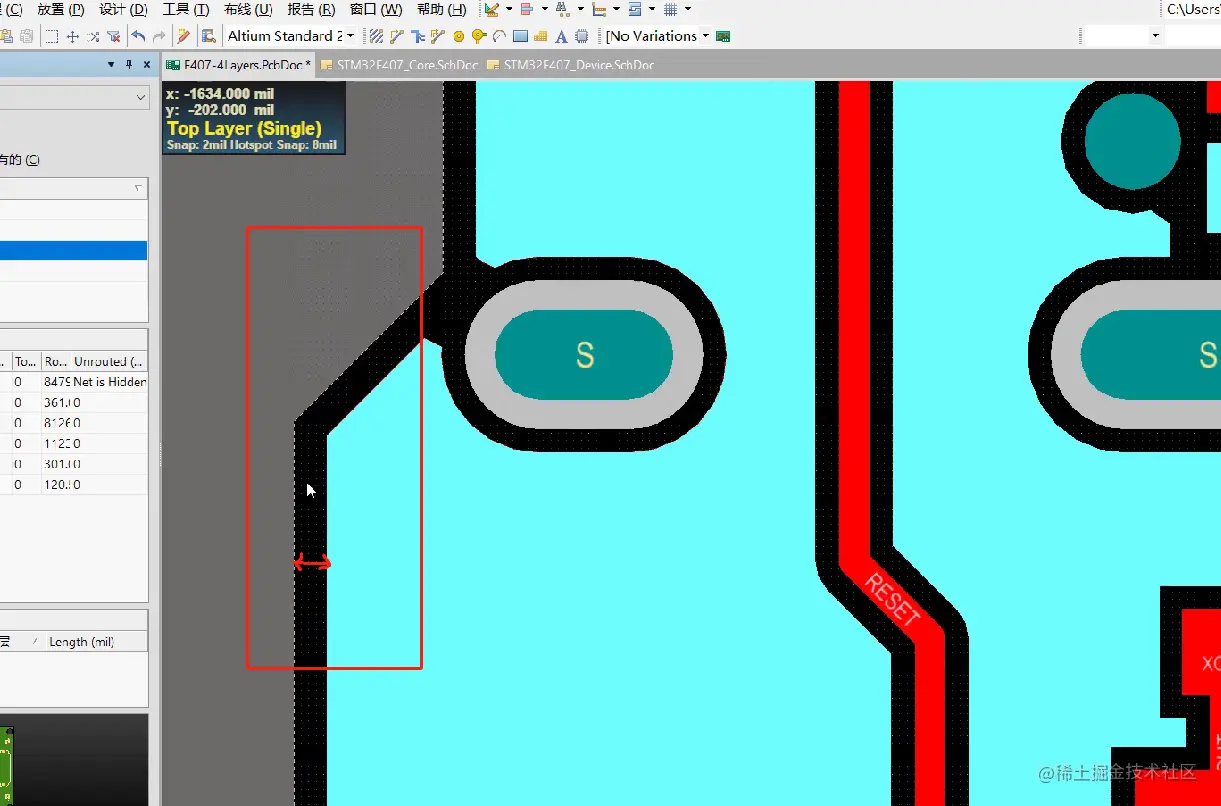The height and width of the screenshot is (806, 1221).
Task: Expand the Place Dimension dropdown arrow
Action: 616,9
